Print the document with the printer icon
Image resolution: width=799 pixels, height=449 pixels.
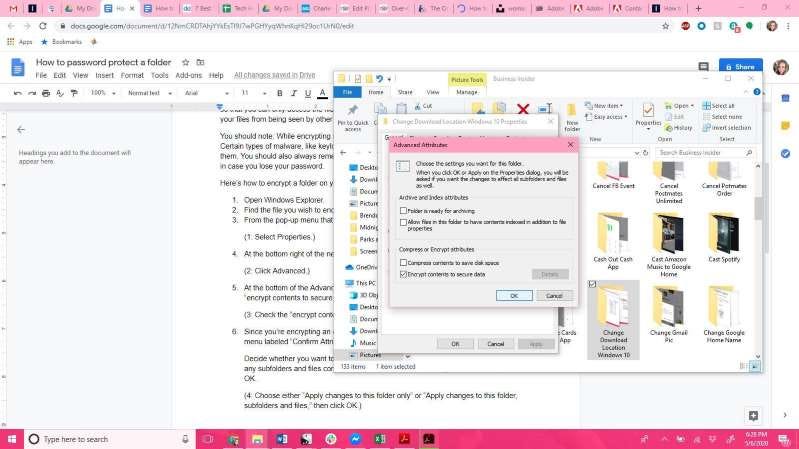coord(46,93)
